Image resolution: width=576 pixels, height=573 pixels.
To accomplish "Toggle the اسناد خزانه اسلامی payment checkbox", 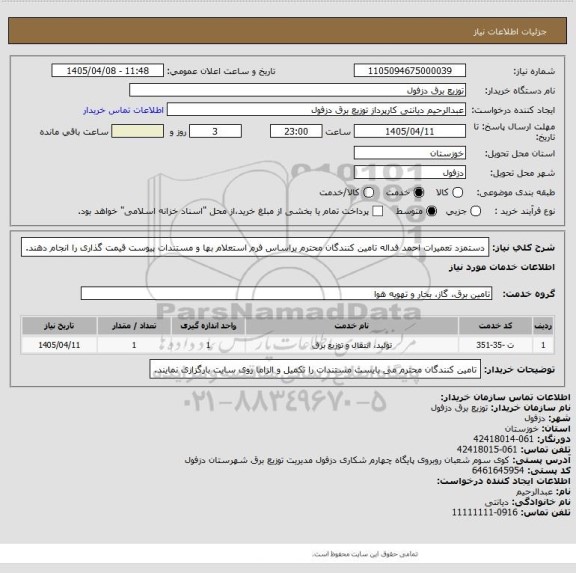I will pos(377,211).
